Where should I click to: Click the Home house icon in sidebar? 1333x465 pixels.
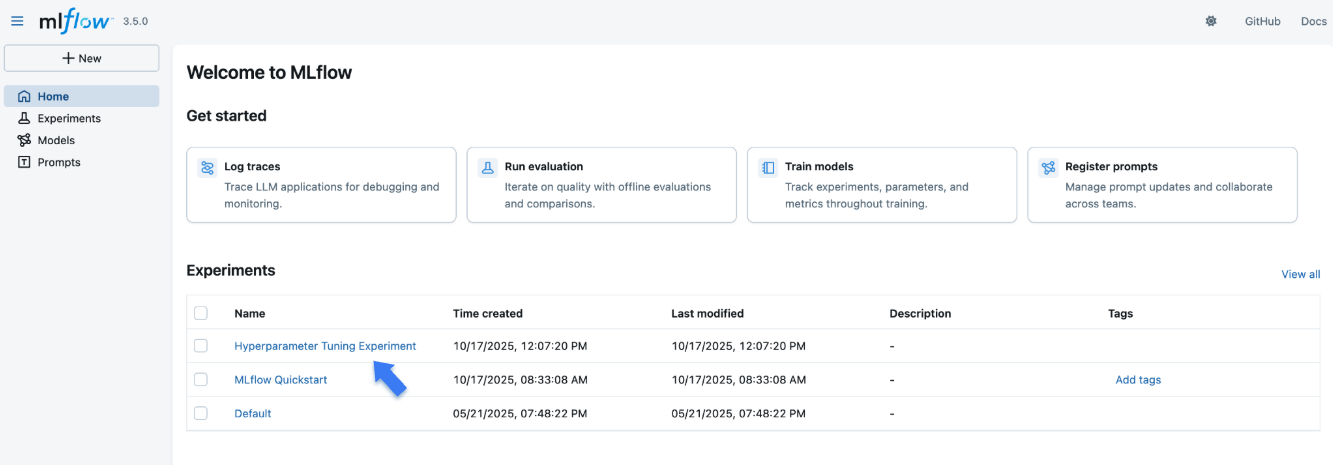coord(24,97)
